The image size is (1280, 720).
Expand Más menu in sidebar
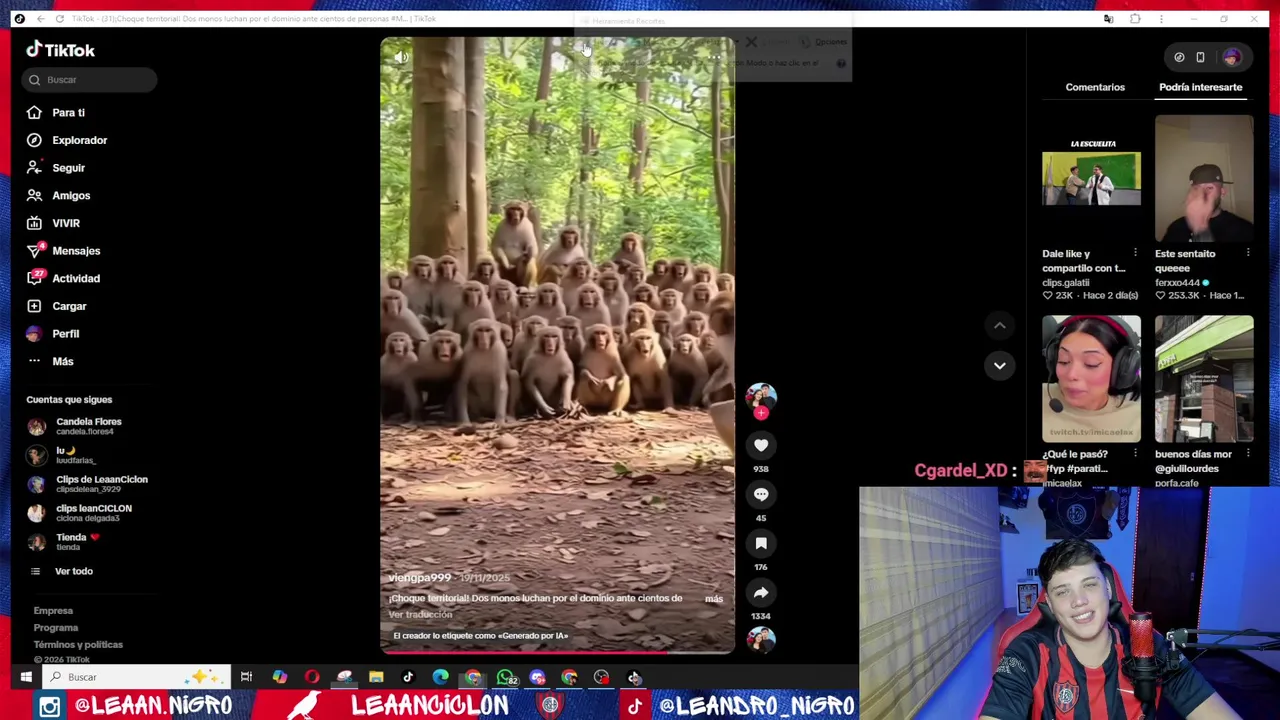50,361
